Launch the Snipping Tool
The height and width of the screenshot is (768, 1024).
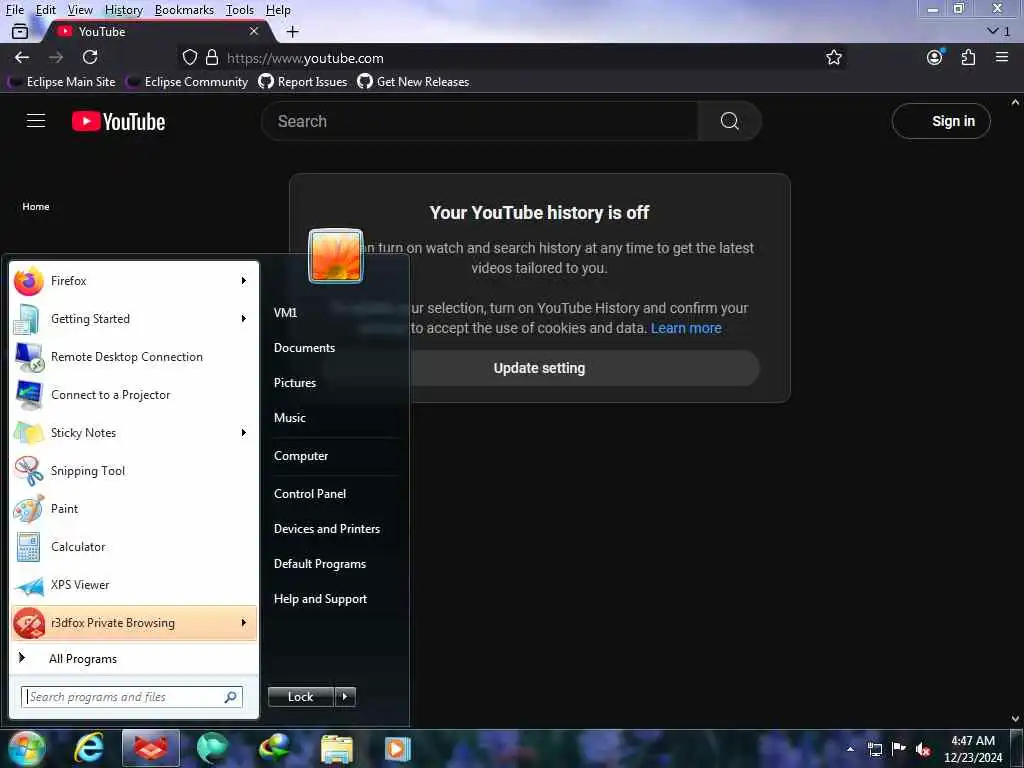point(134,471)
